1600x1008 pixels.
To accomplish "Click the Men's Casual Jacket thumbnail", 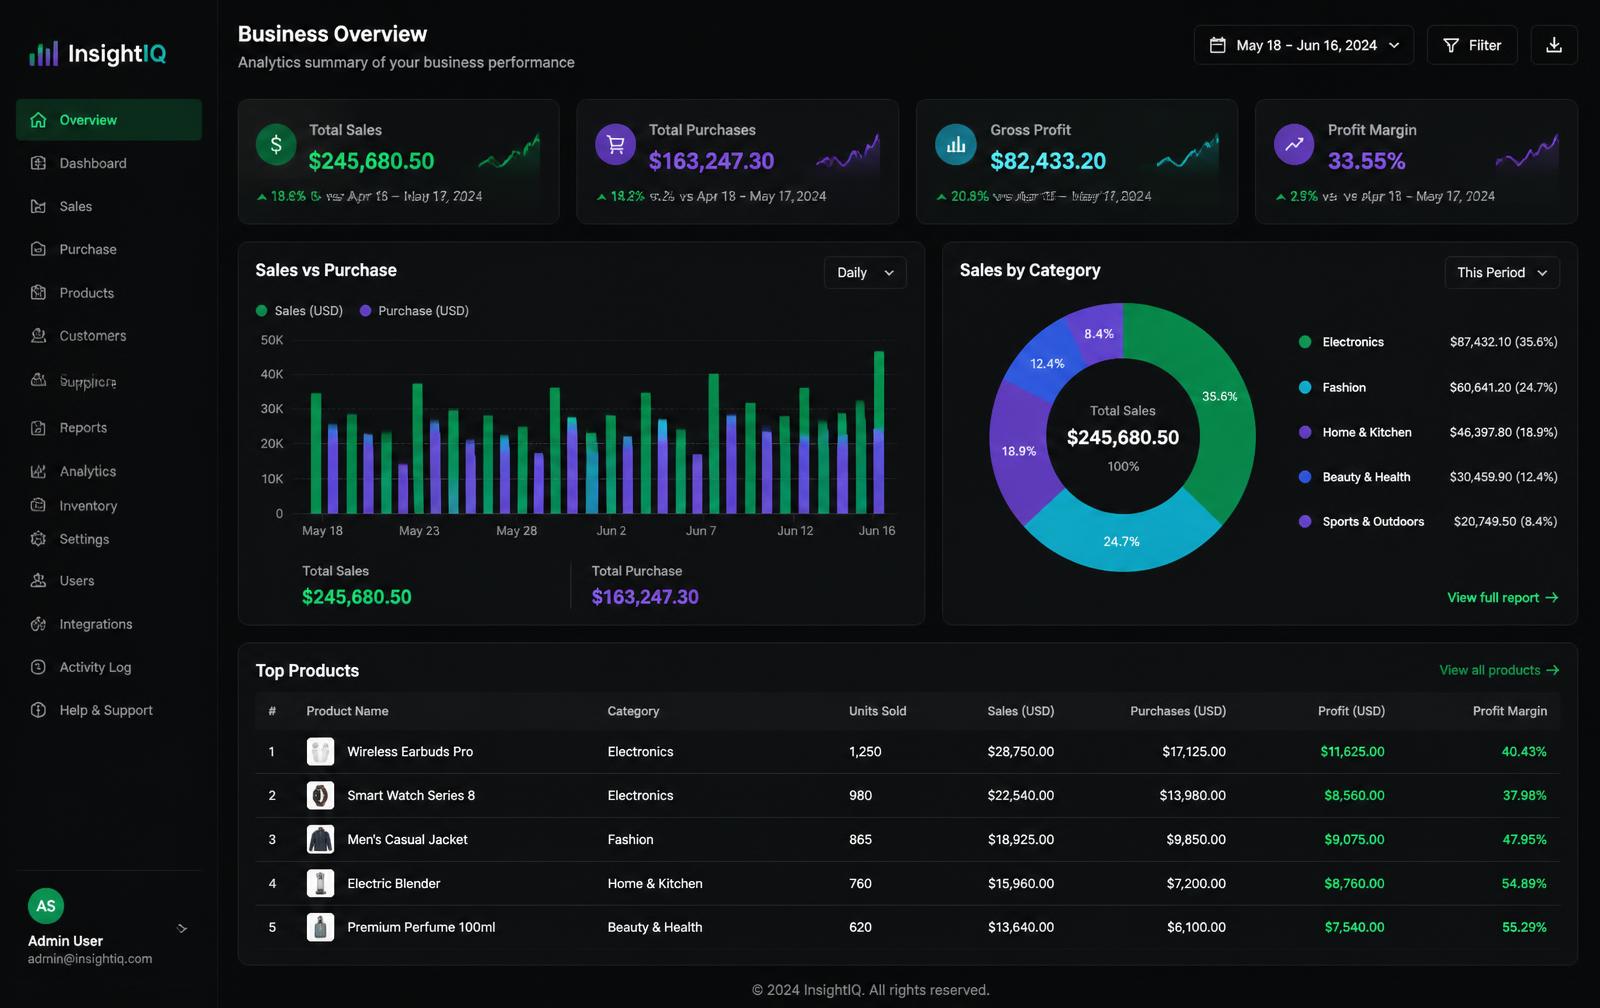I will pos(320,839).
